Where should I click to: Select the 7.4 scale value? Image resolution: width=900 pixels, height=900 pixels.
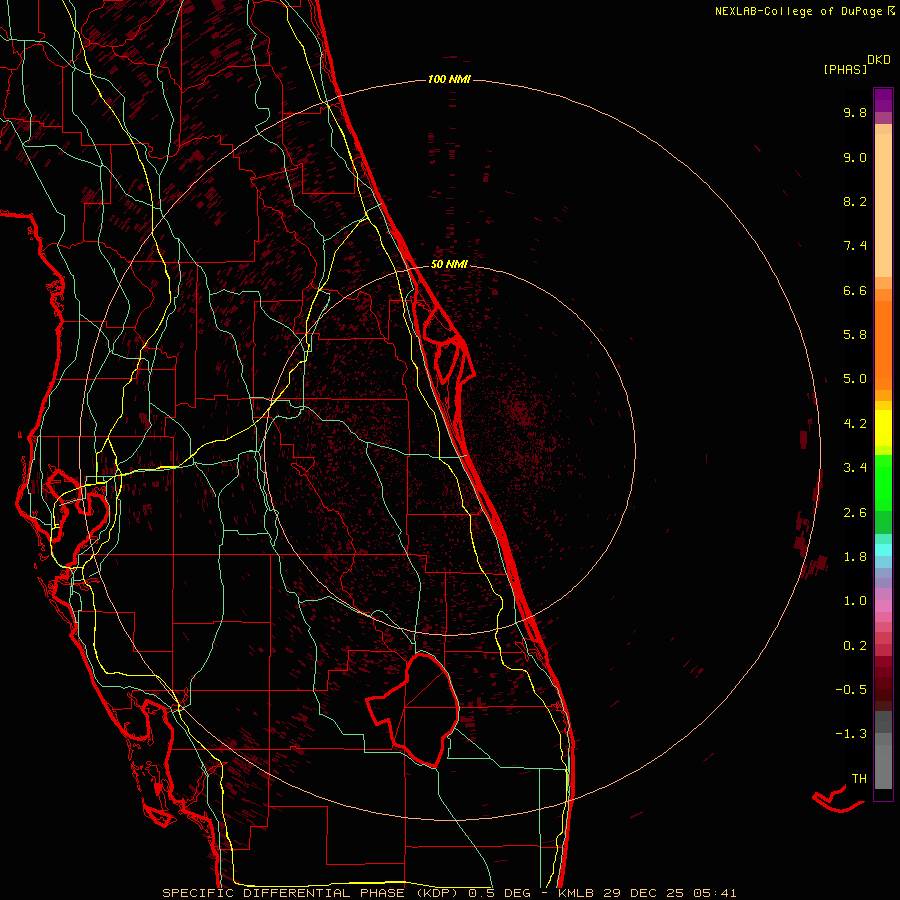855,246
